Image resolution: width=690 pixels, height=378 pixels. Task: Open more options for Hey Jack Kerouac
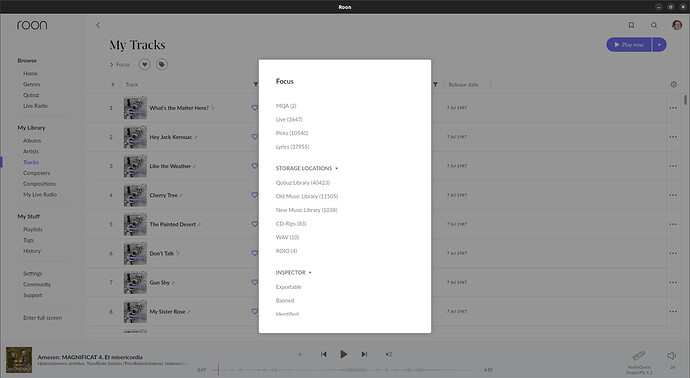tap(673, 137)
